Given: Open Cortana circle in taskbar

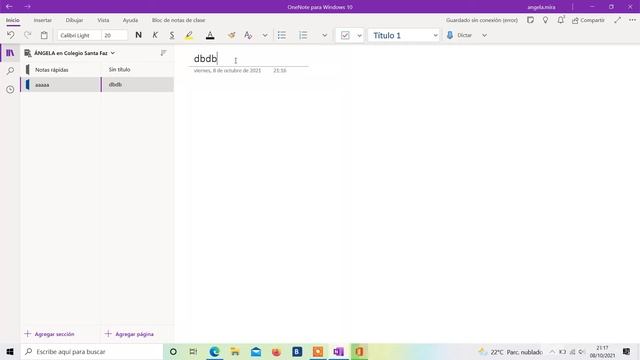Looking at the screenshot, I should (173, 351).
